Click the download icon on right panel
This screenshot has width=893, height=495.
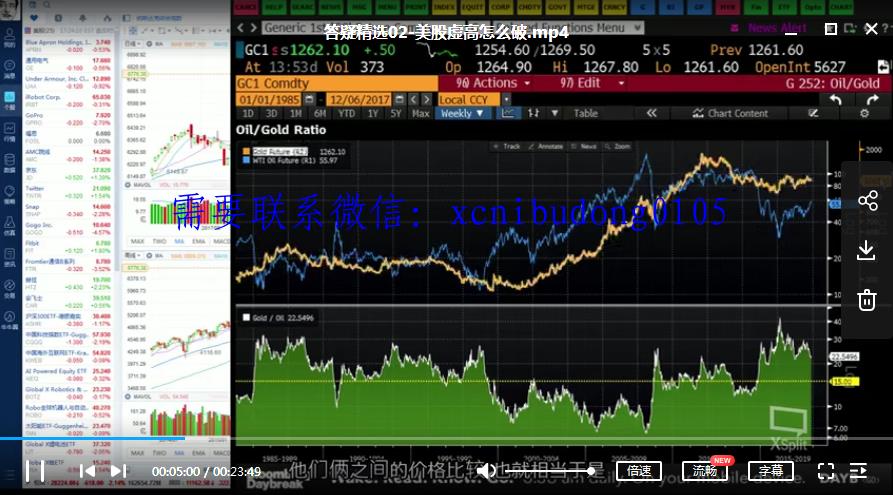[x=866, y=251]
